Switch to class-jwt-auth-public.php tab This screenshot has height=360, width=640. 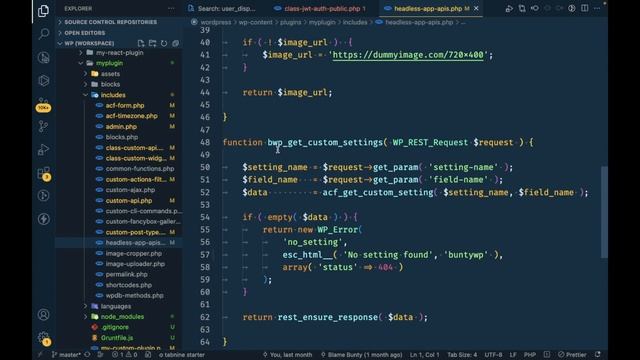[x=320, y=9]
